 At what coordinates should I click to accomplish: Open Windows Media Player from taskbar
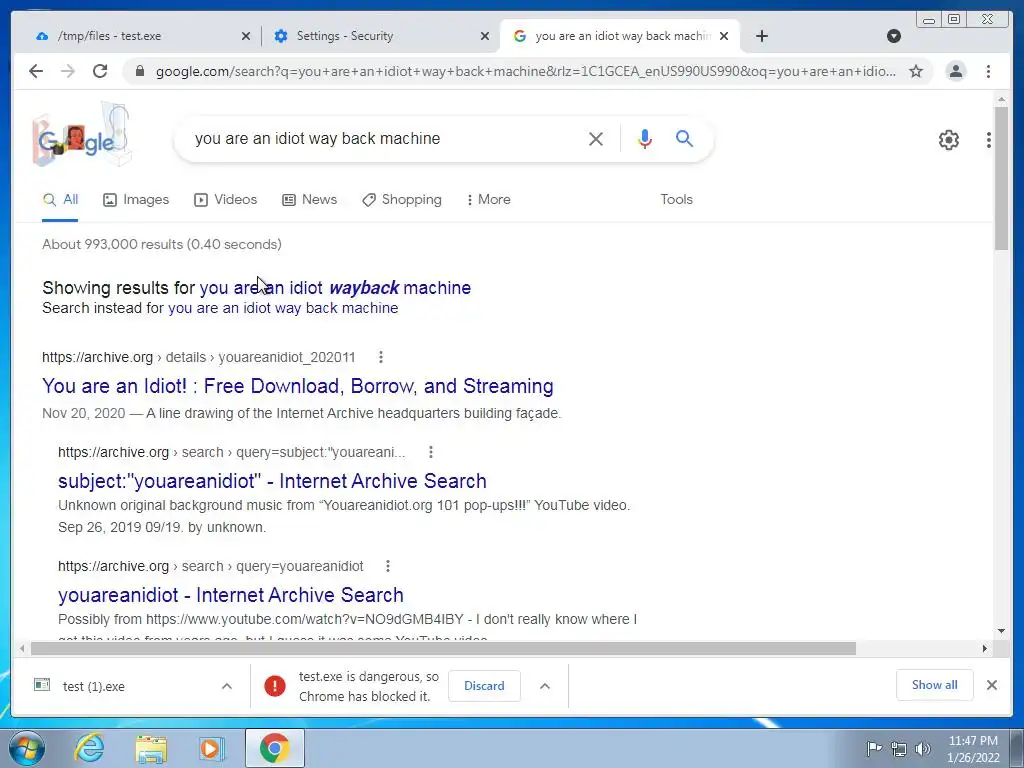[212, 748]
